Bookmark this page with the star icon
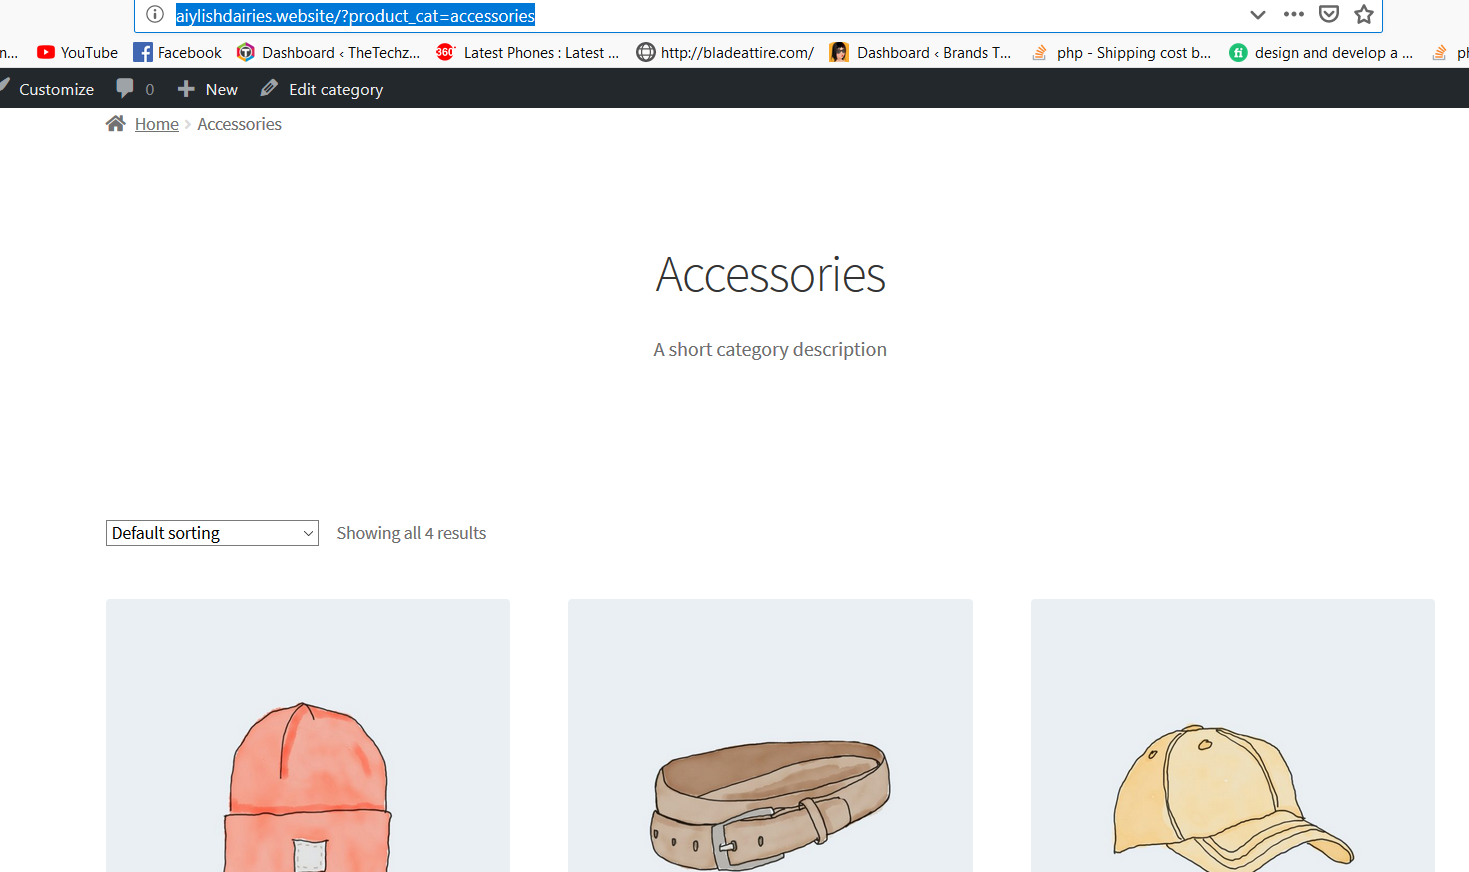The height and width of the screenshot is (872, 1469). click(x=1364, y=14)
